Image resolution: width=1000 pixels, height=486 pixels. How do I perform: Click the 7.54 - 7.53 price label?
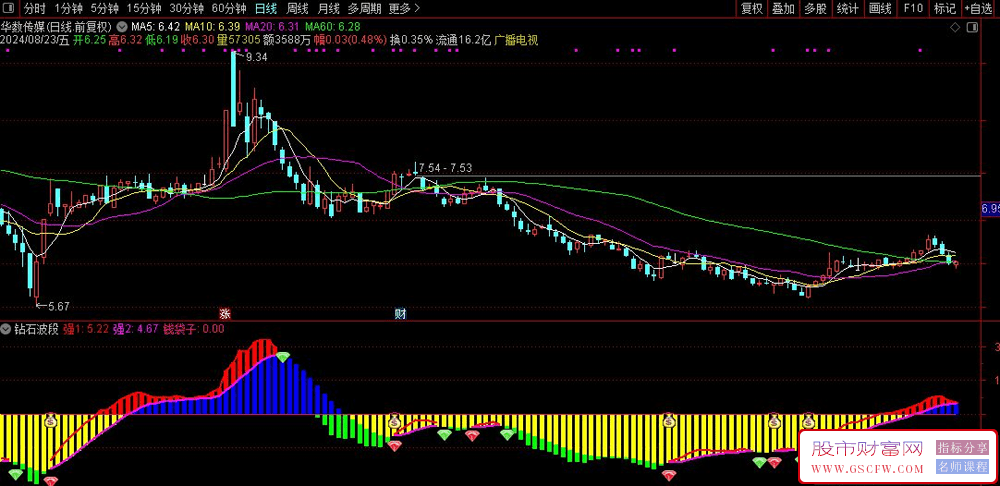coord(446,168)
